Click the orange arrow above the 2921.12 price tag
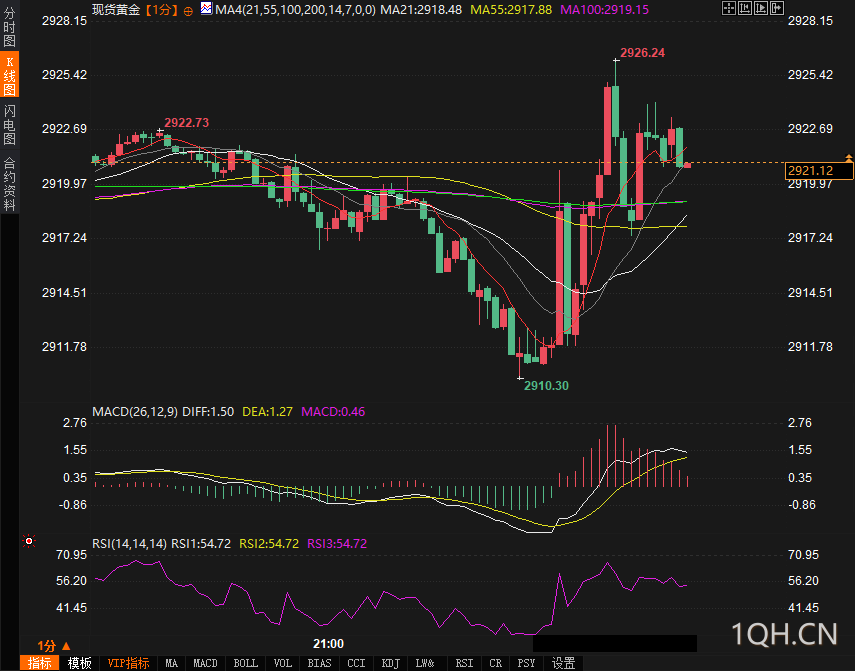855x671 pixels. [848, 158]
